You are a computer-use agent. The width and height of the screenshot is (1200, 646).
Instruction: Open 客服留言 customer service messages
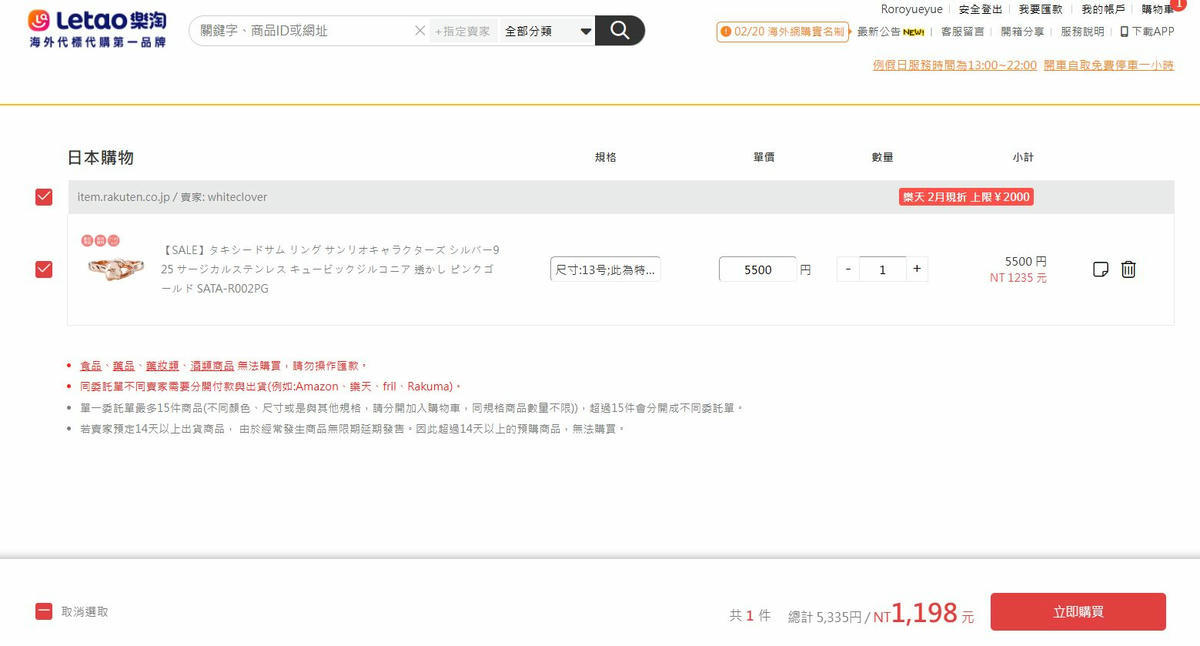pos(962,32)
